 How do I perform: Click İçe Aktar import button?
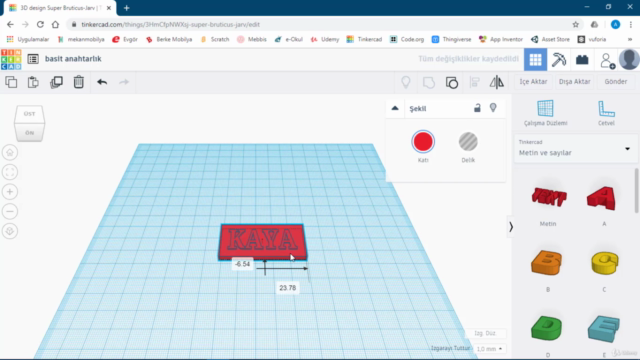(x=533, y=82)
